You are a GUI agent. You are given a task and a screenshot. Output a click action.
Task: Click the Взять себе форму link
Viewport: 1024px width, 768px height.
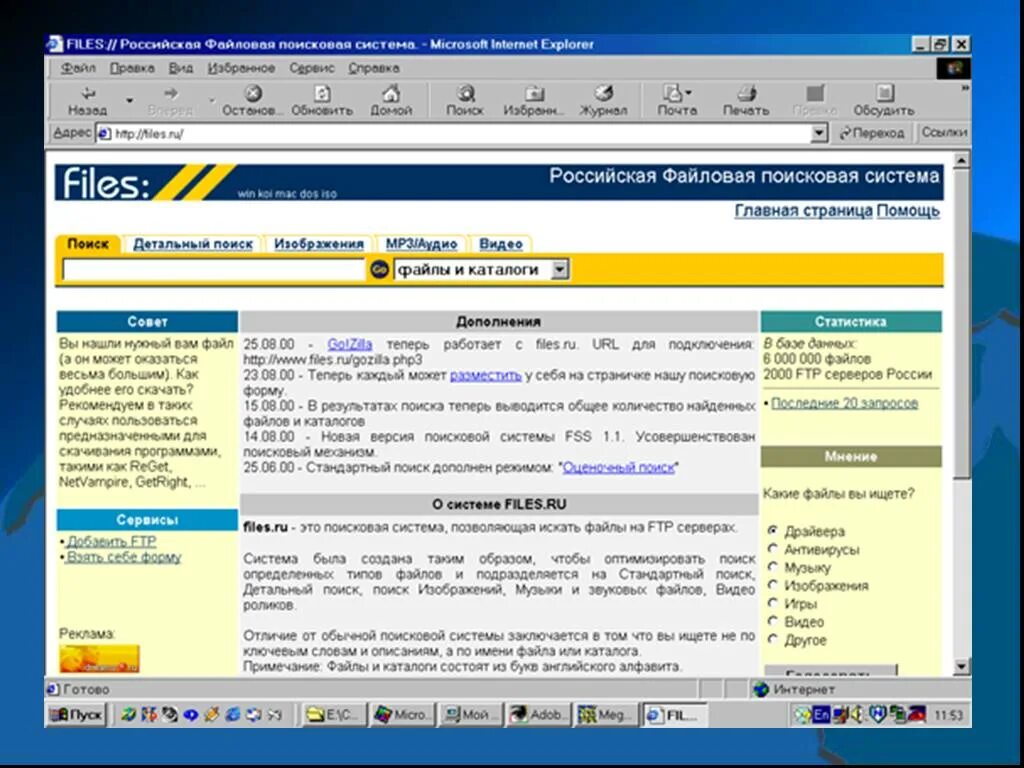[124, 557]
